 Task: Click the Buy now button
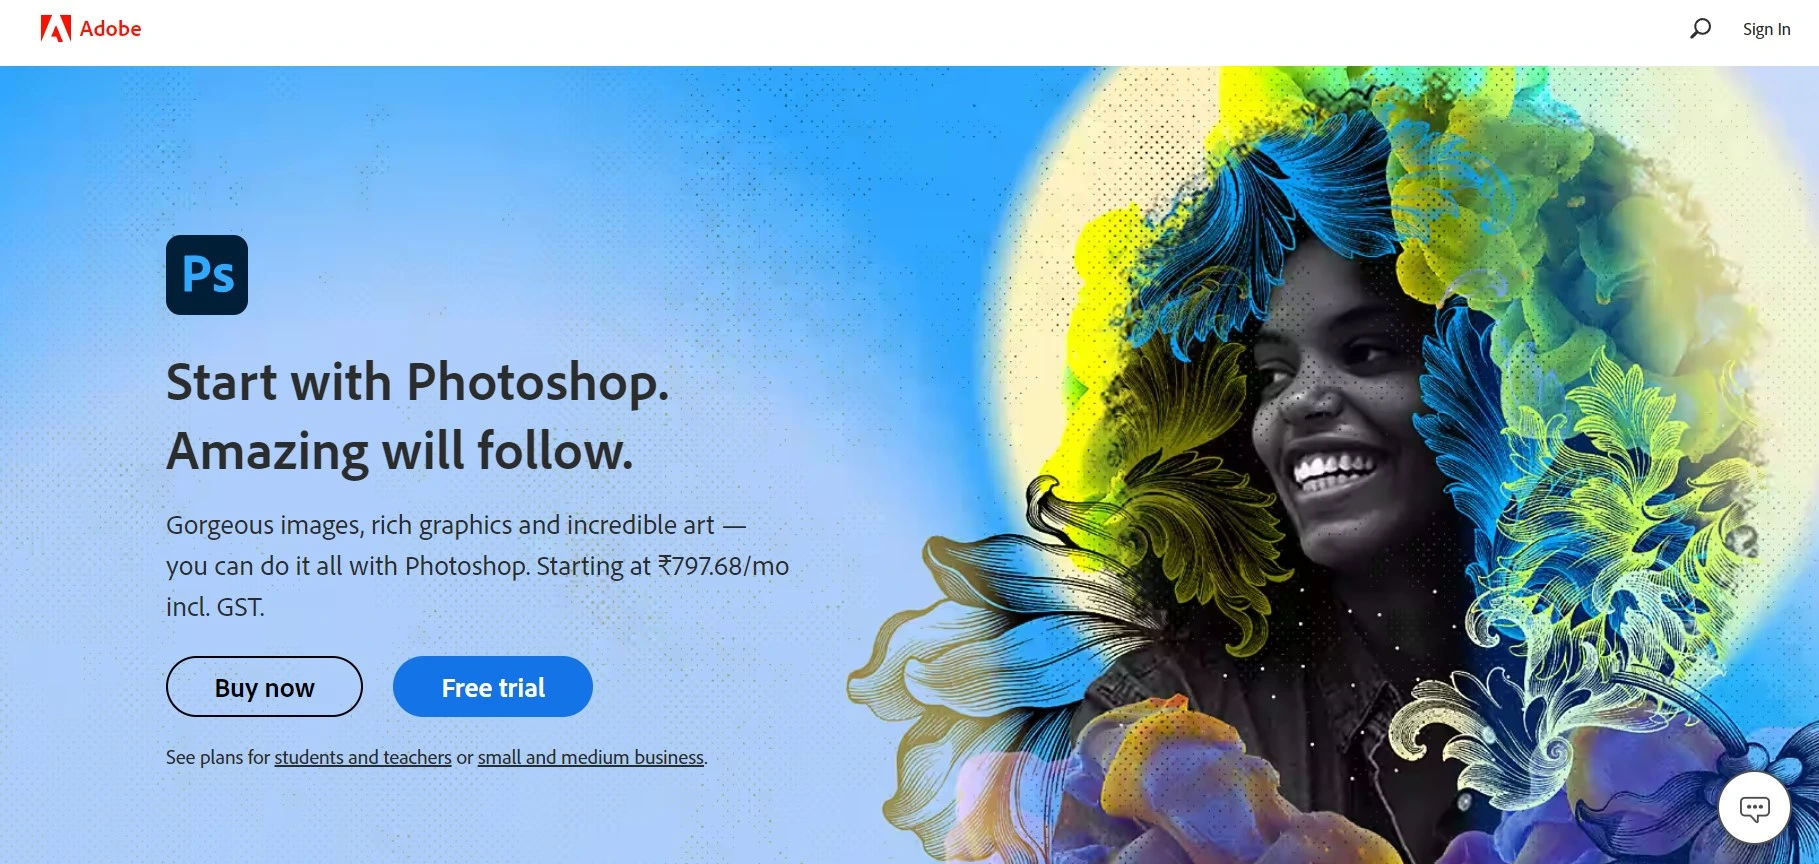(264, 687)
